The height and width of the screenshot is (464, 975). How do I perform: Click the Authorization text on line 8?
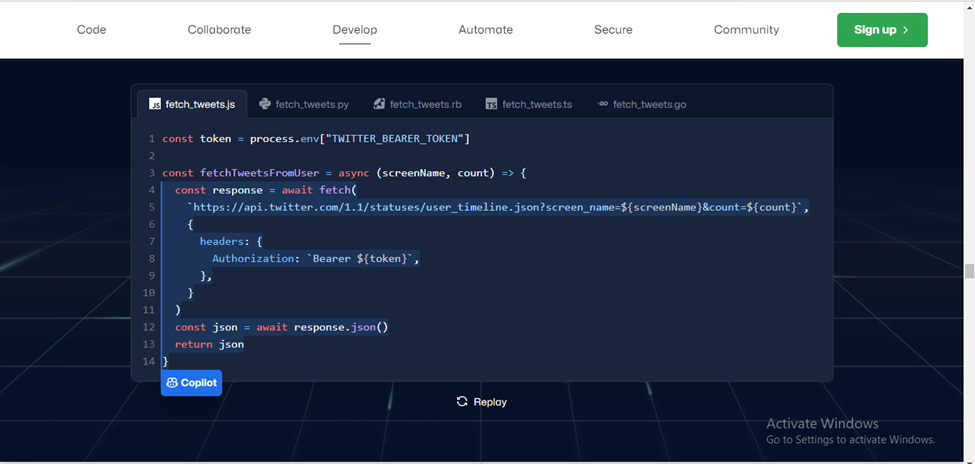click(x=253, y=258)
